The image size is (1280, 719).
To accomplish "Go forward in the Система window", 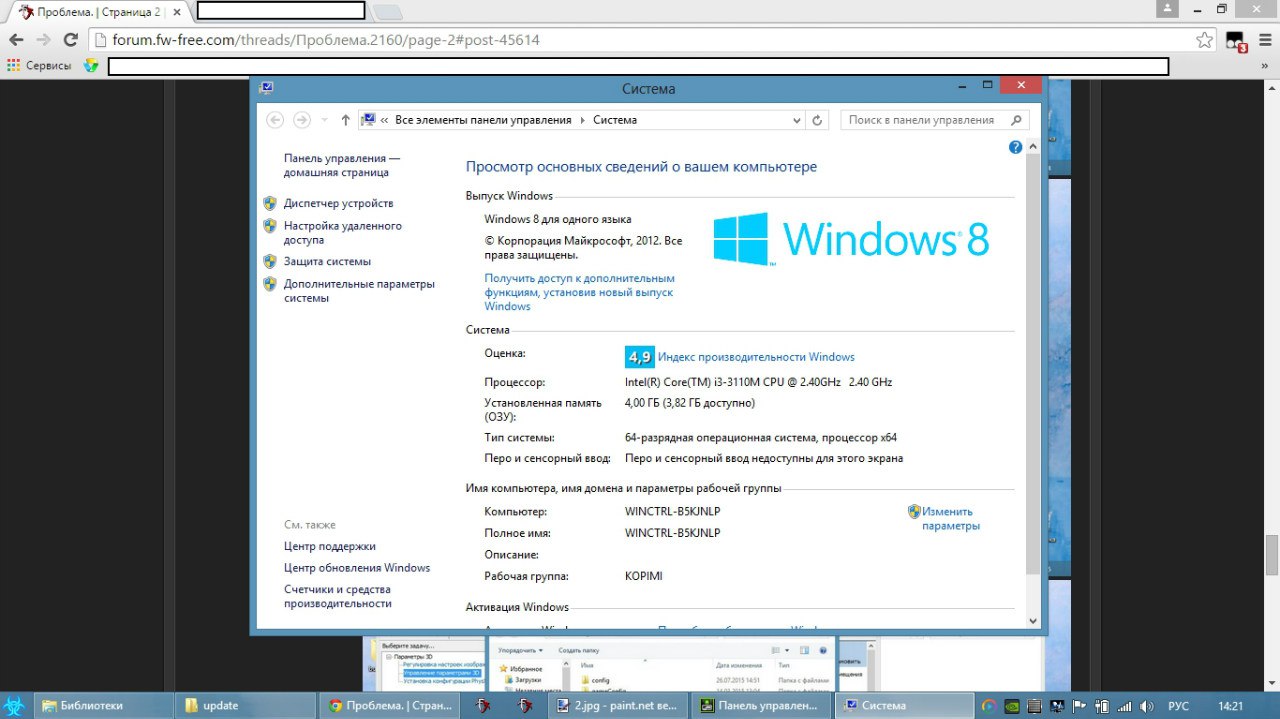I will coord(301,120).
